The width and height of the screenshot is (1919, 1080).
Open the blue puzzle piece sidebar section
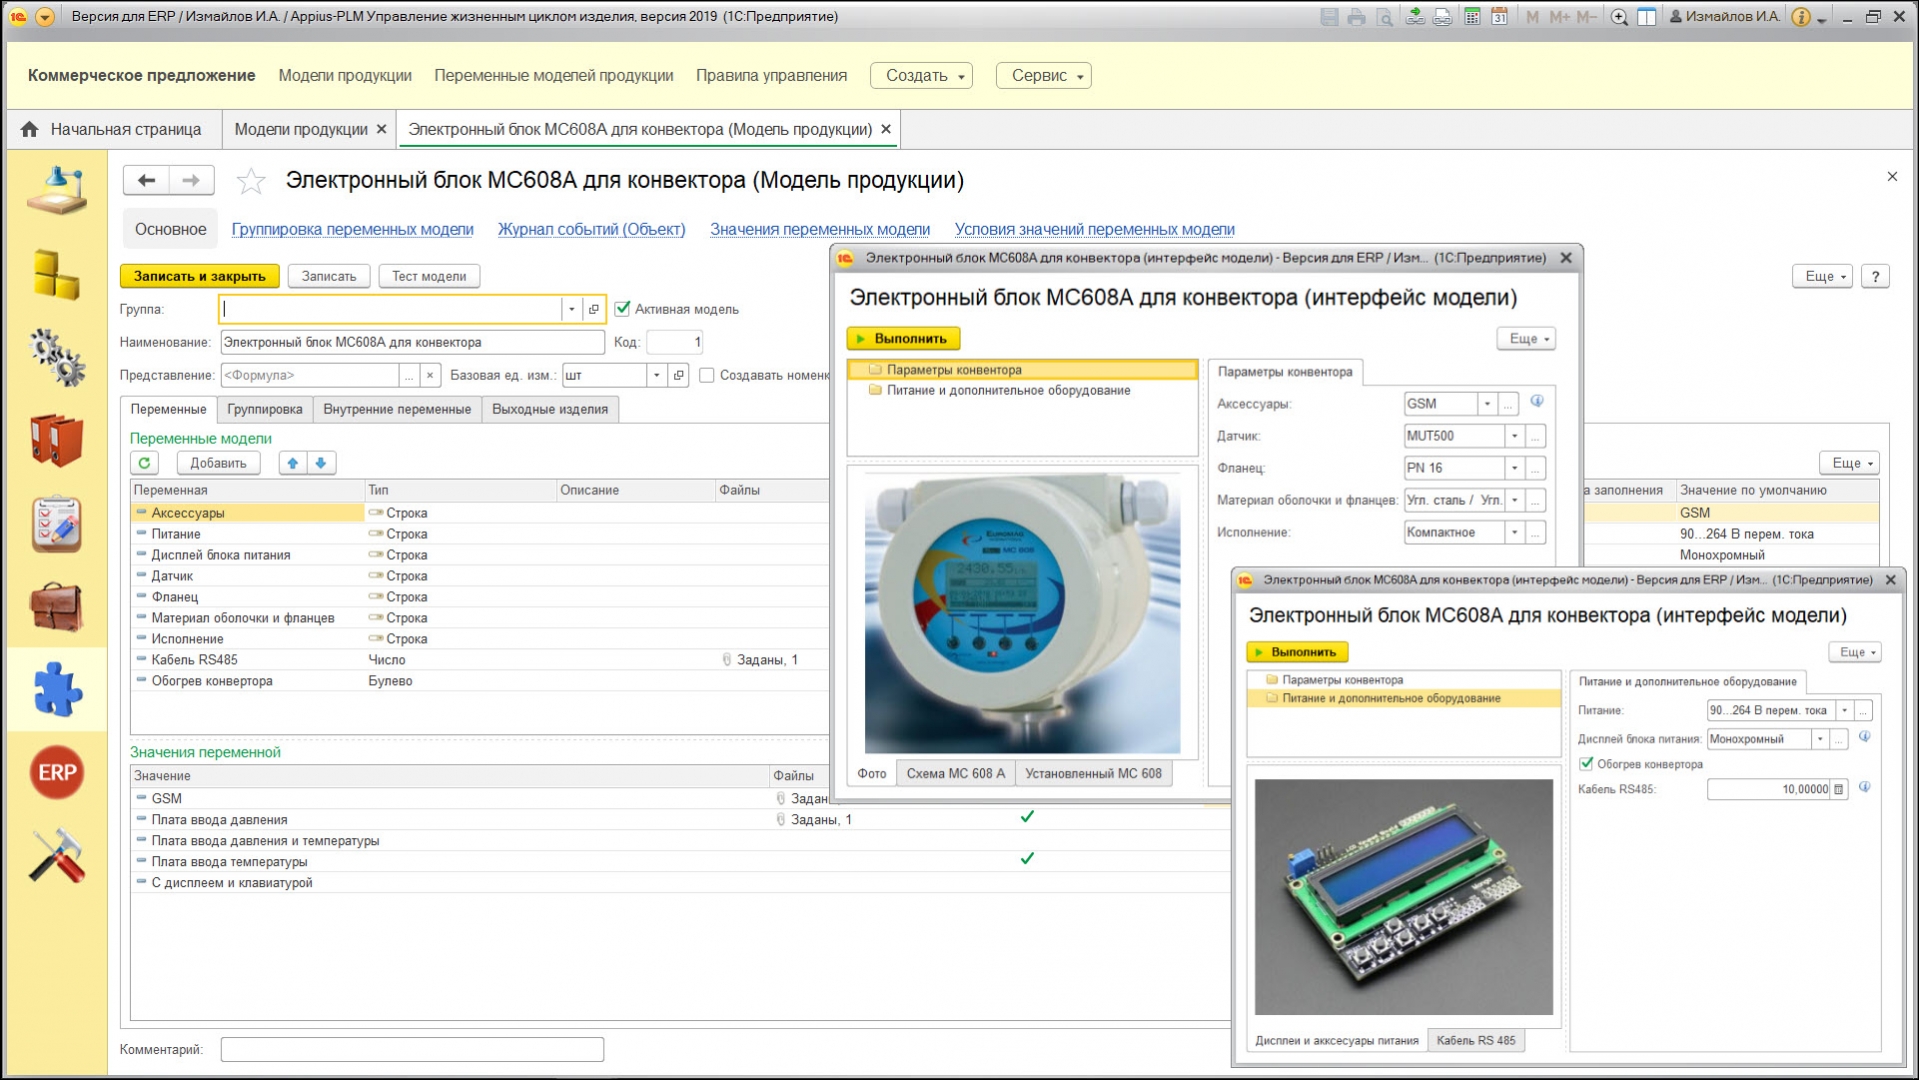(x=57, y=689)
